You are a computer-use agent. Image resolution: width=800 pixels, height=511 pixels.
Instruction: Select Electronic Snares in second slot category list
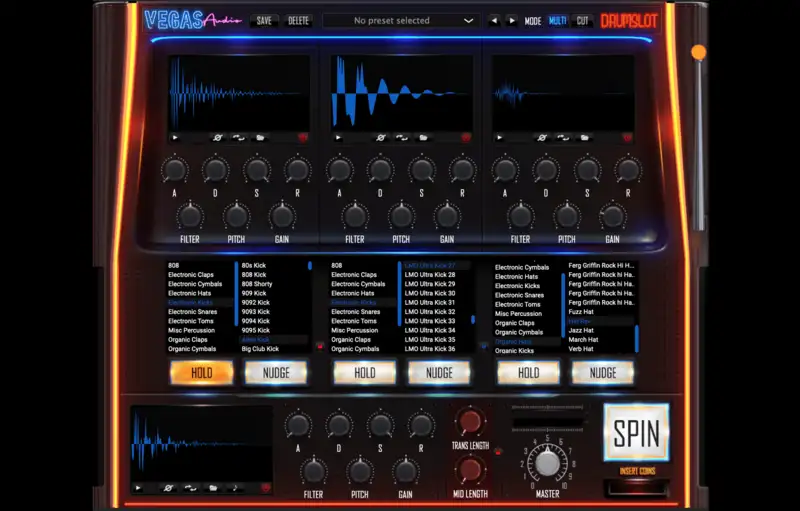click(x=356, y=312)
